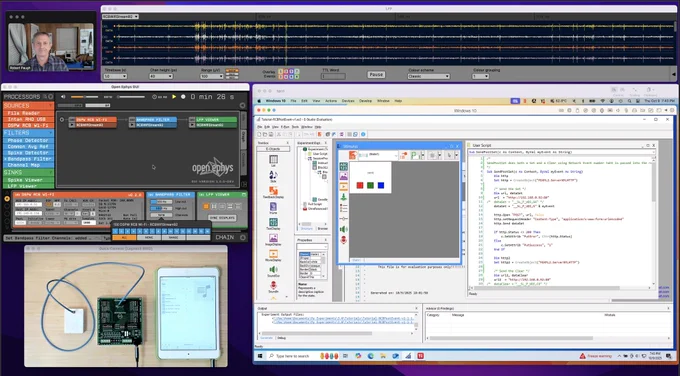Click the SoundOut object in Toolbox
Viewport: 680px width, 376px height.
point(273,271)
